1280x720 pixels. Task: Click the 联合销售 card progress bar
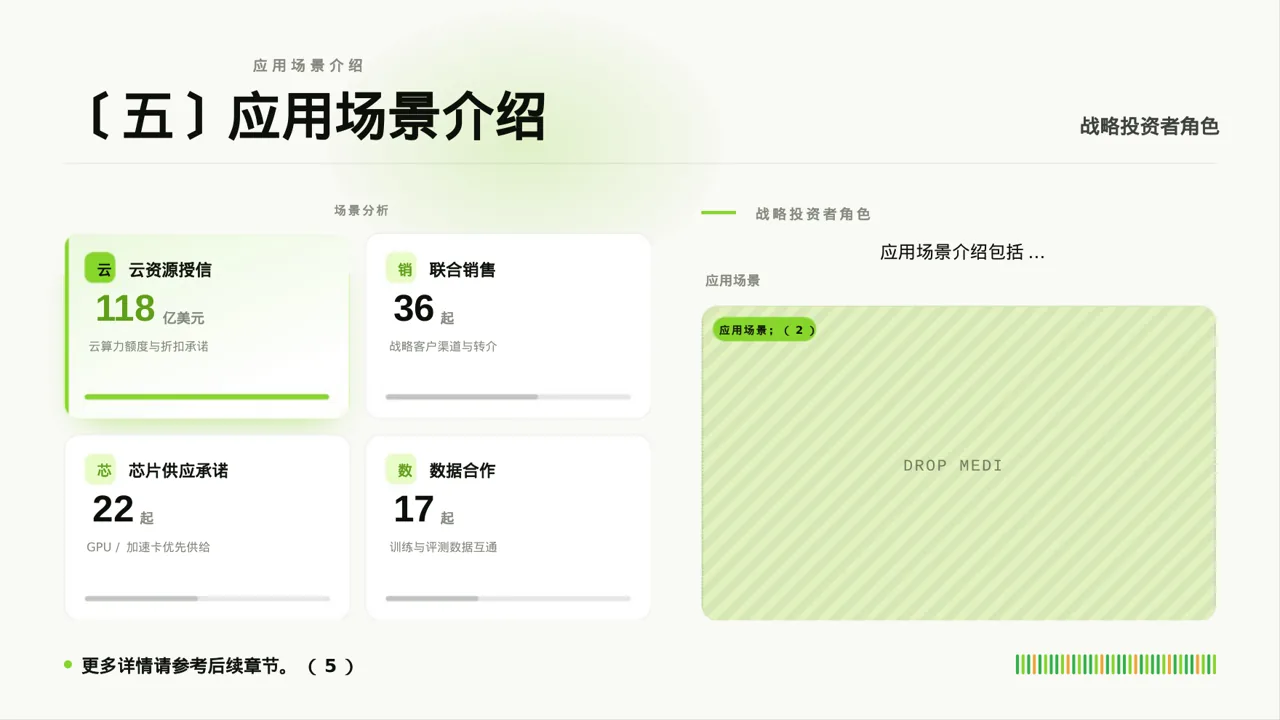tap(508, 397)
